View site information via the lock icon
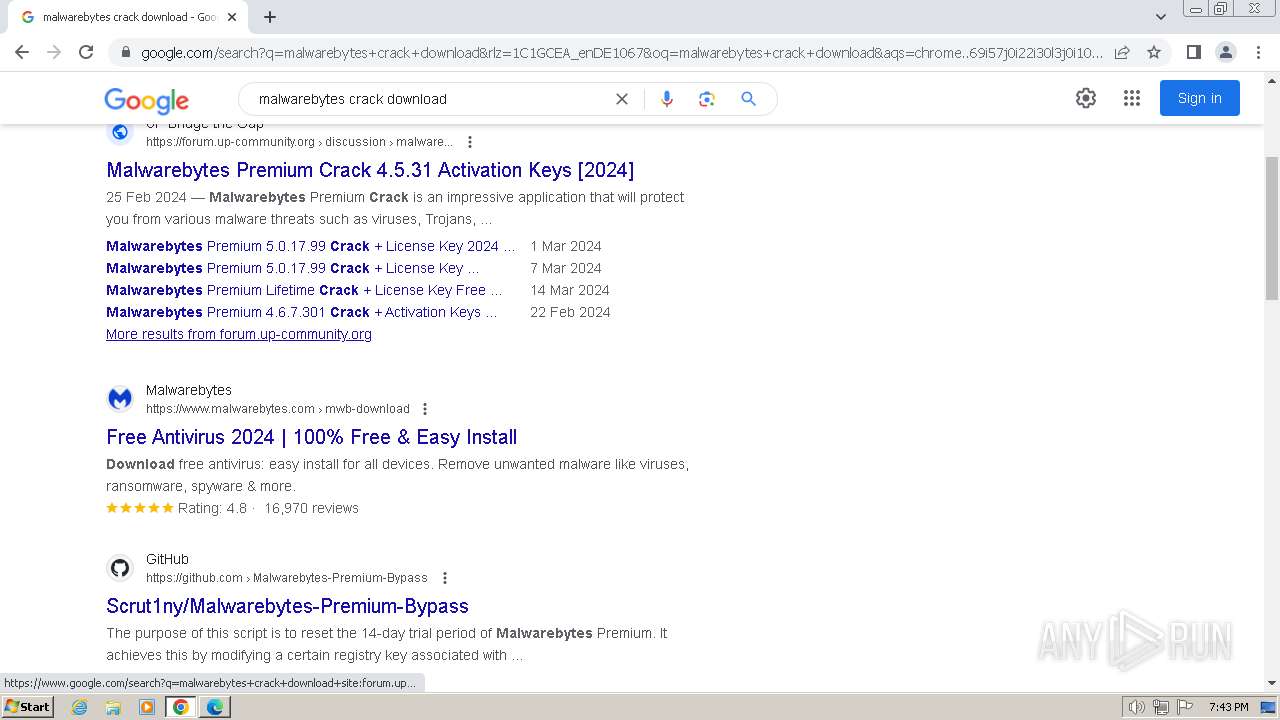 pyautogui.click(x=125, y=52)
